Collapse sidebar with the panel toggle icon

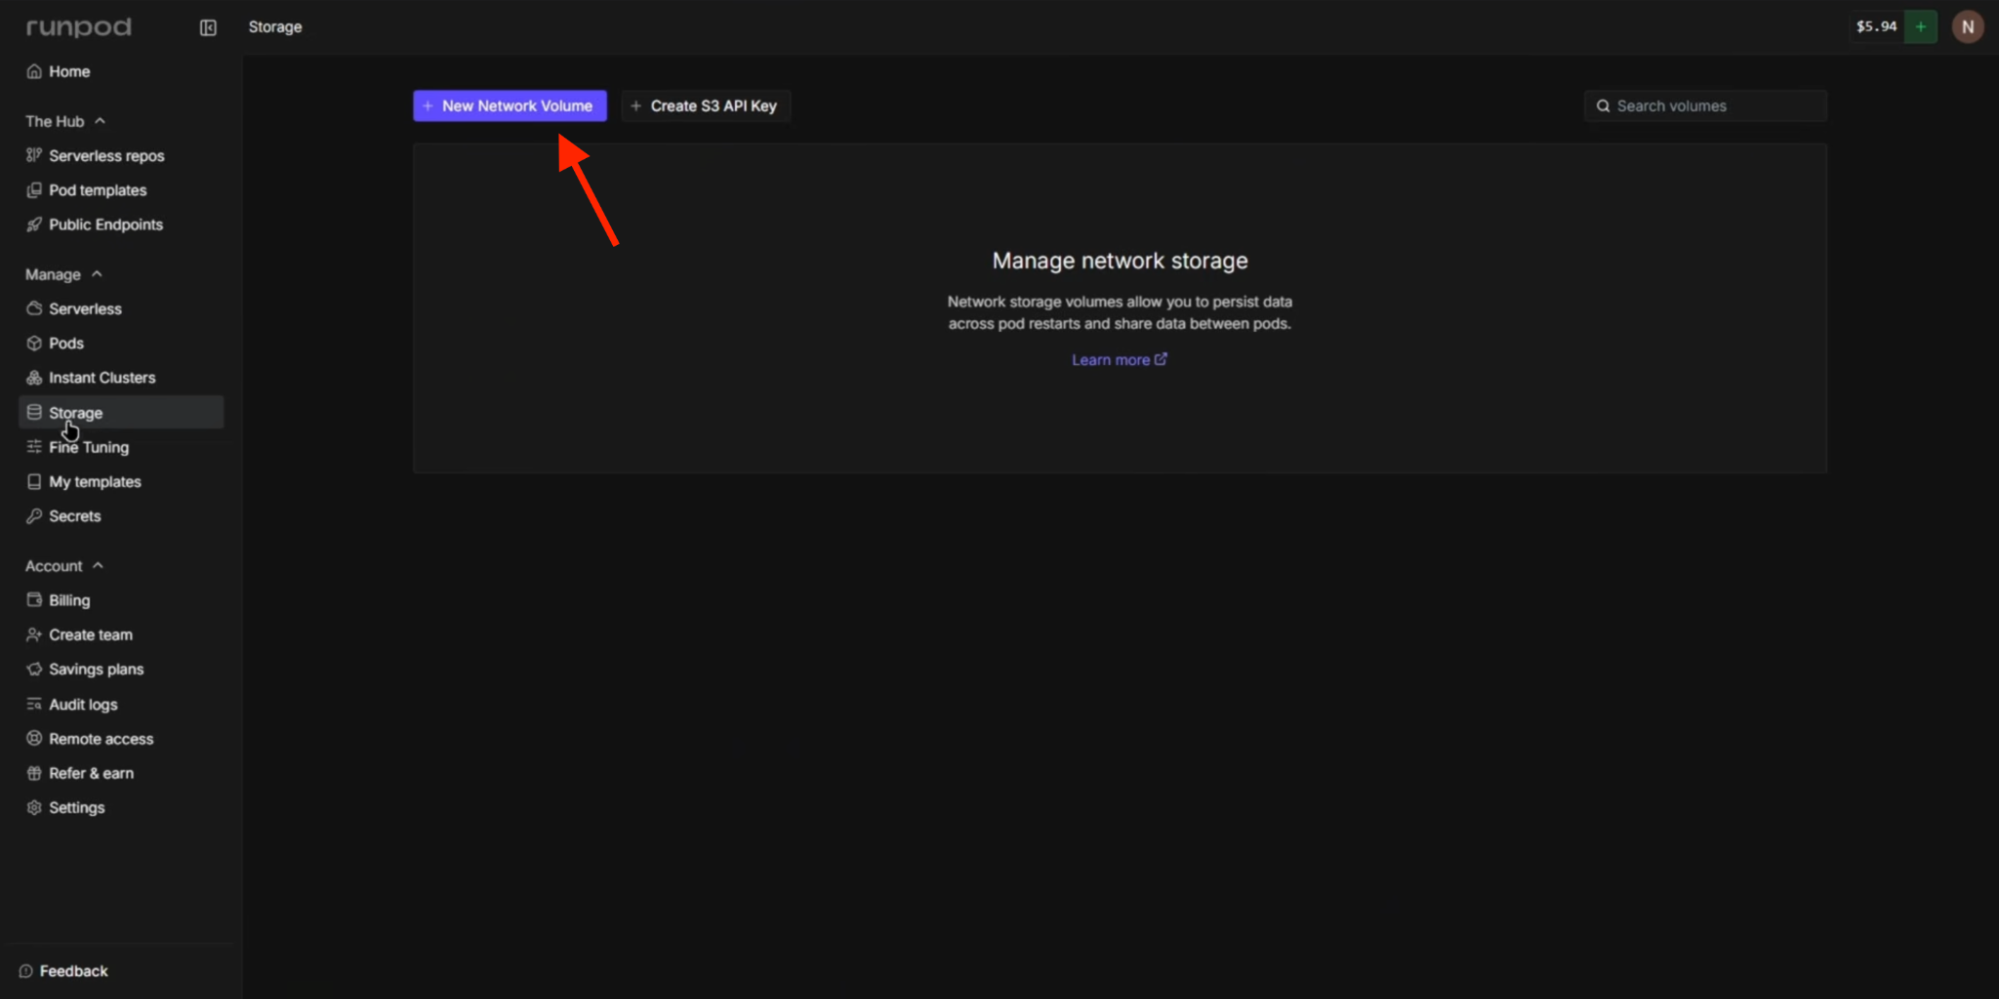coord(208,27)
